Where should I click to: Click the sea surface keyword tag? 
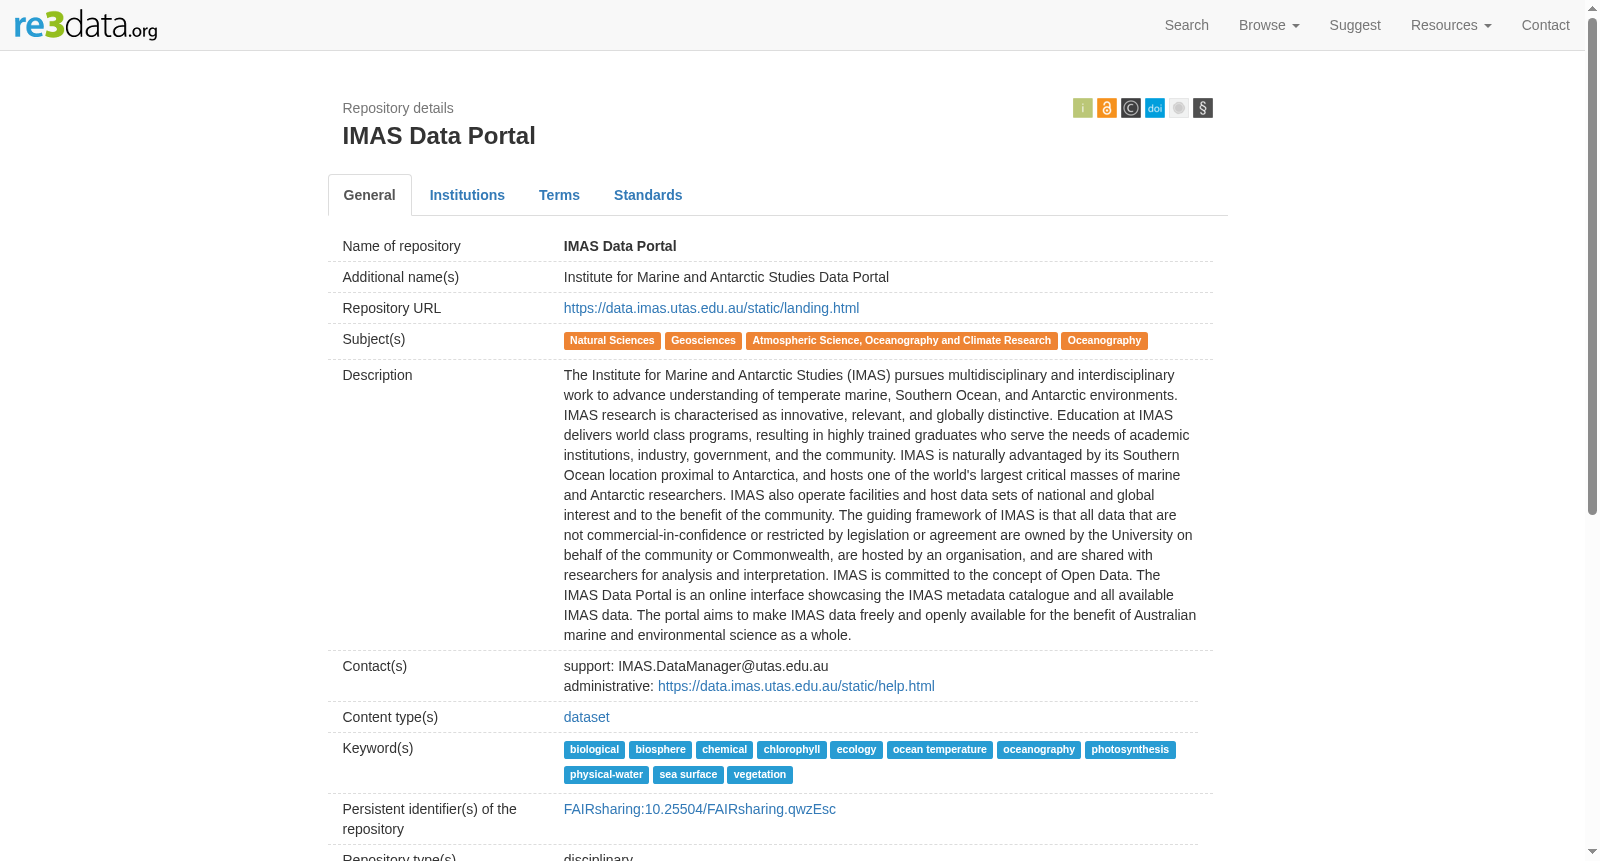[x=688, y=775]
